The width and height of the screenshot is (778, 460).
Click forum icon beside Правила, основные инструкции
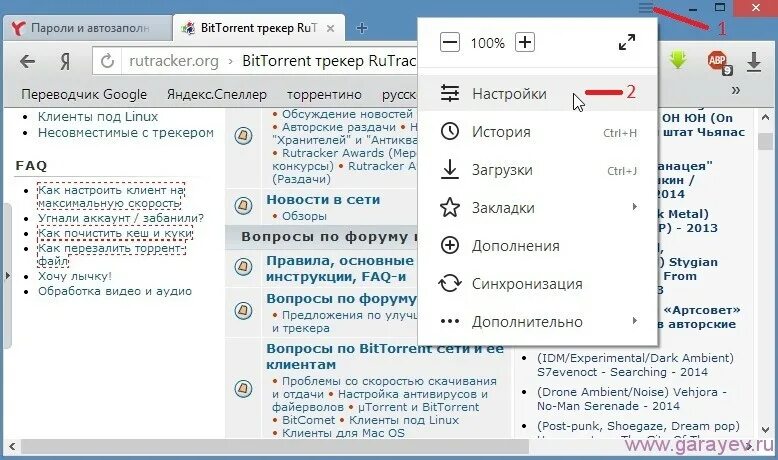(243, 267)
